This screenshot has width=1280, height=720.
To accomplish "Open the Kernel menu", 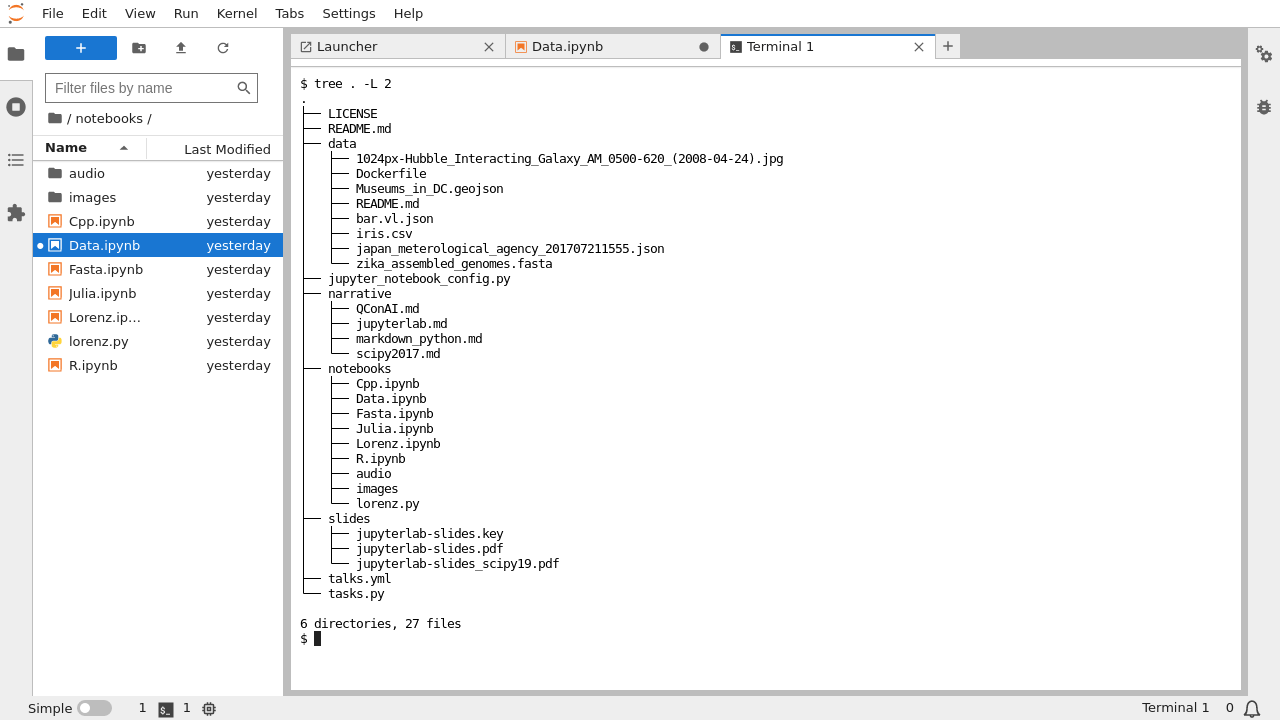I will (x=236, y=13).
